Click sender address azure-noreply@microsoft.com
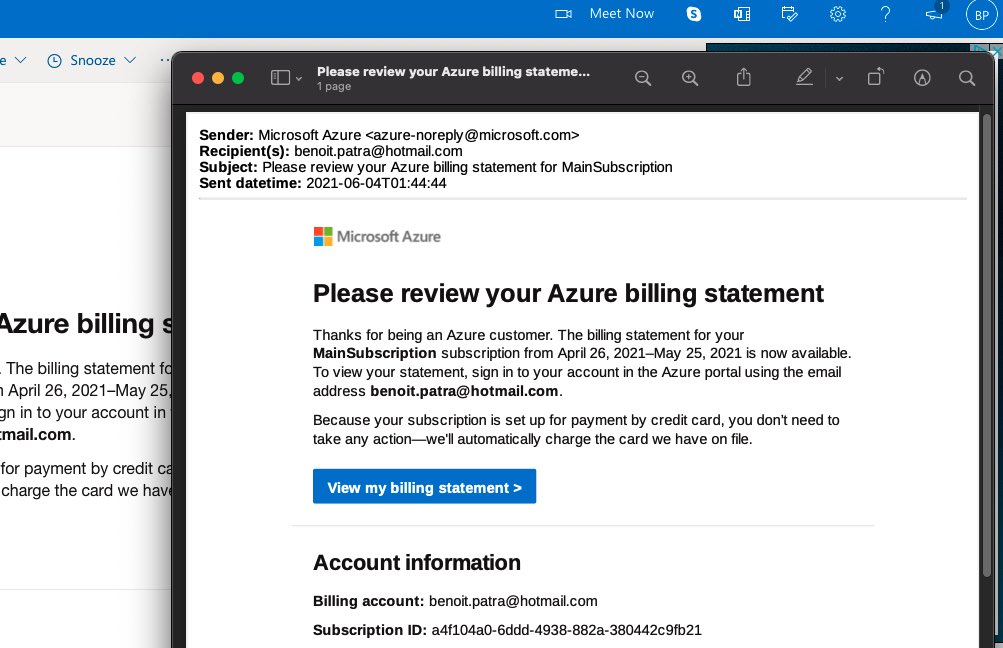Screen dimensions: 1003x648 pyautogui.click(x=472, y=135)
